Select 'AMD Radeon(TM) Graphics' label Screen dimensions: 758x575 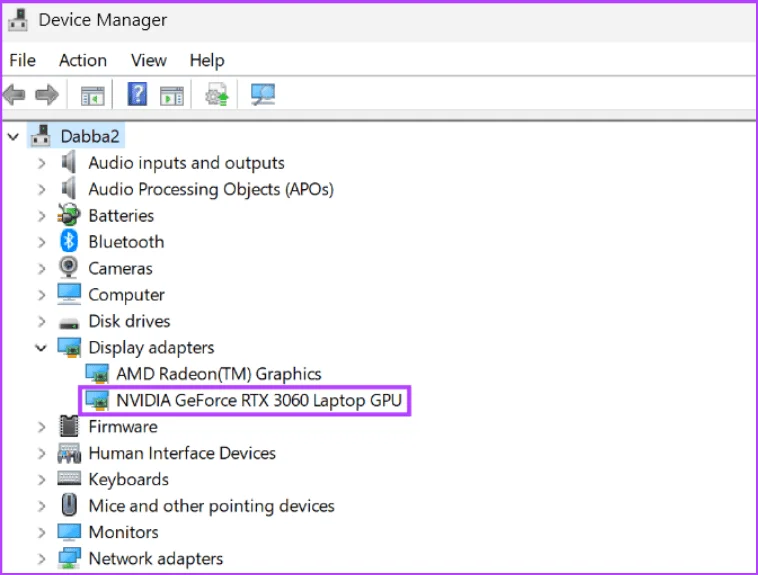click(x=219, y=374)
